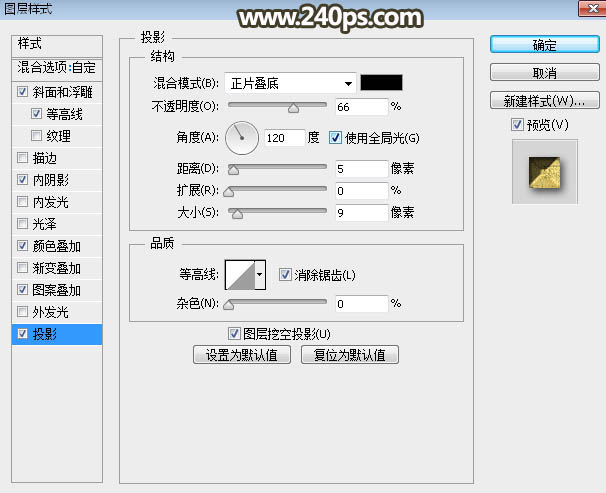Uncheck 等高线 sub-option checkbox

coord(36,114)
